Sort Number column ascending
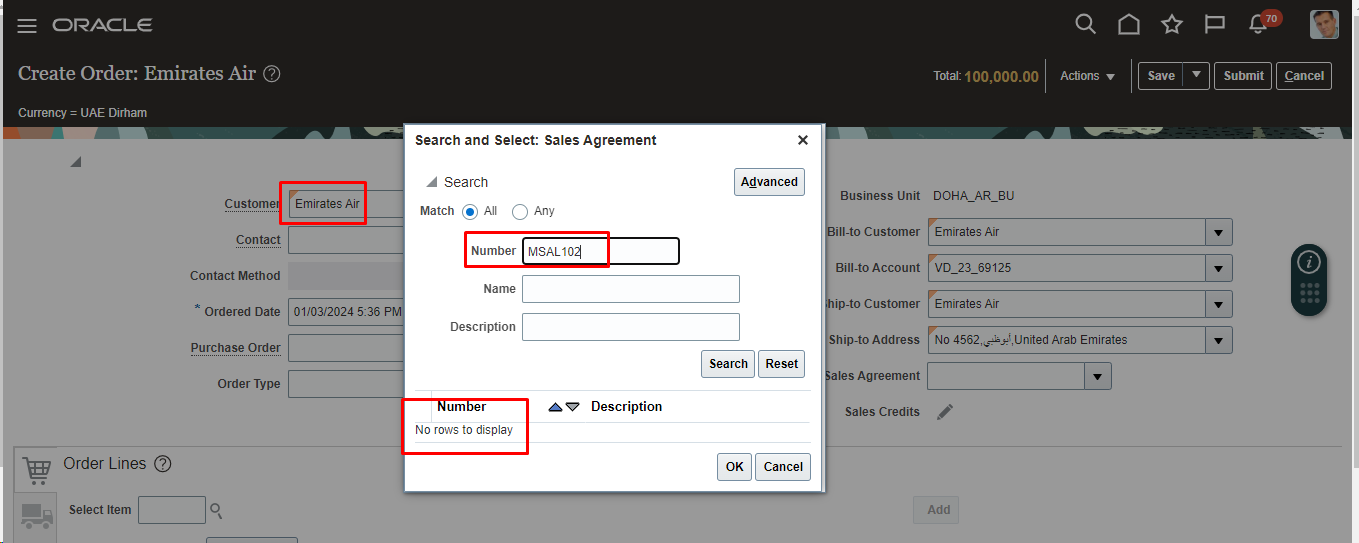The image size is (1359, 543). click(x=555, y=407)
